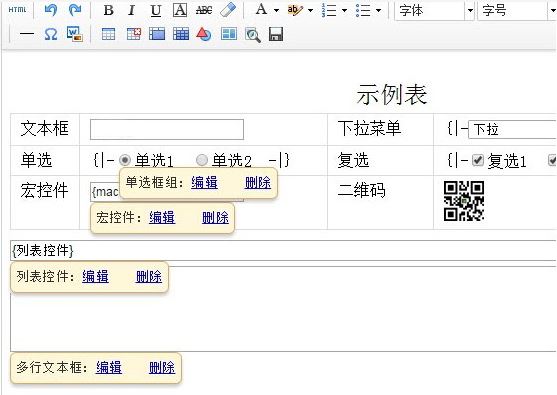557x395 pixels.
Task: Click the blue template layout icon
Action: tap(229, 34)
